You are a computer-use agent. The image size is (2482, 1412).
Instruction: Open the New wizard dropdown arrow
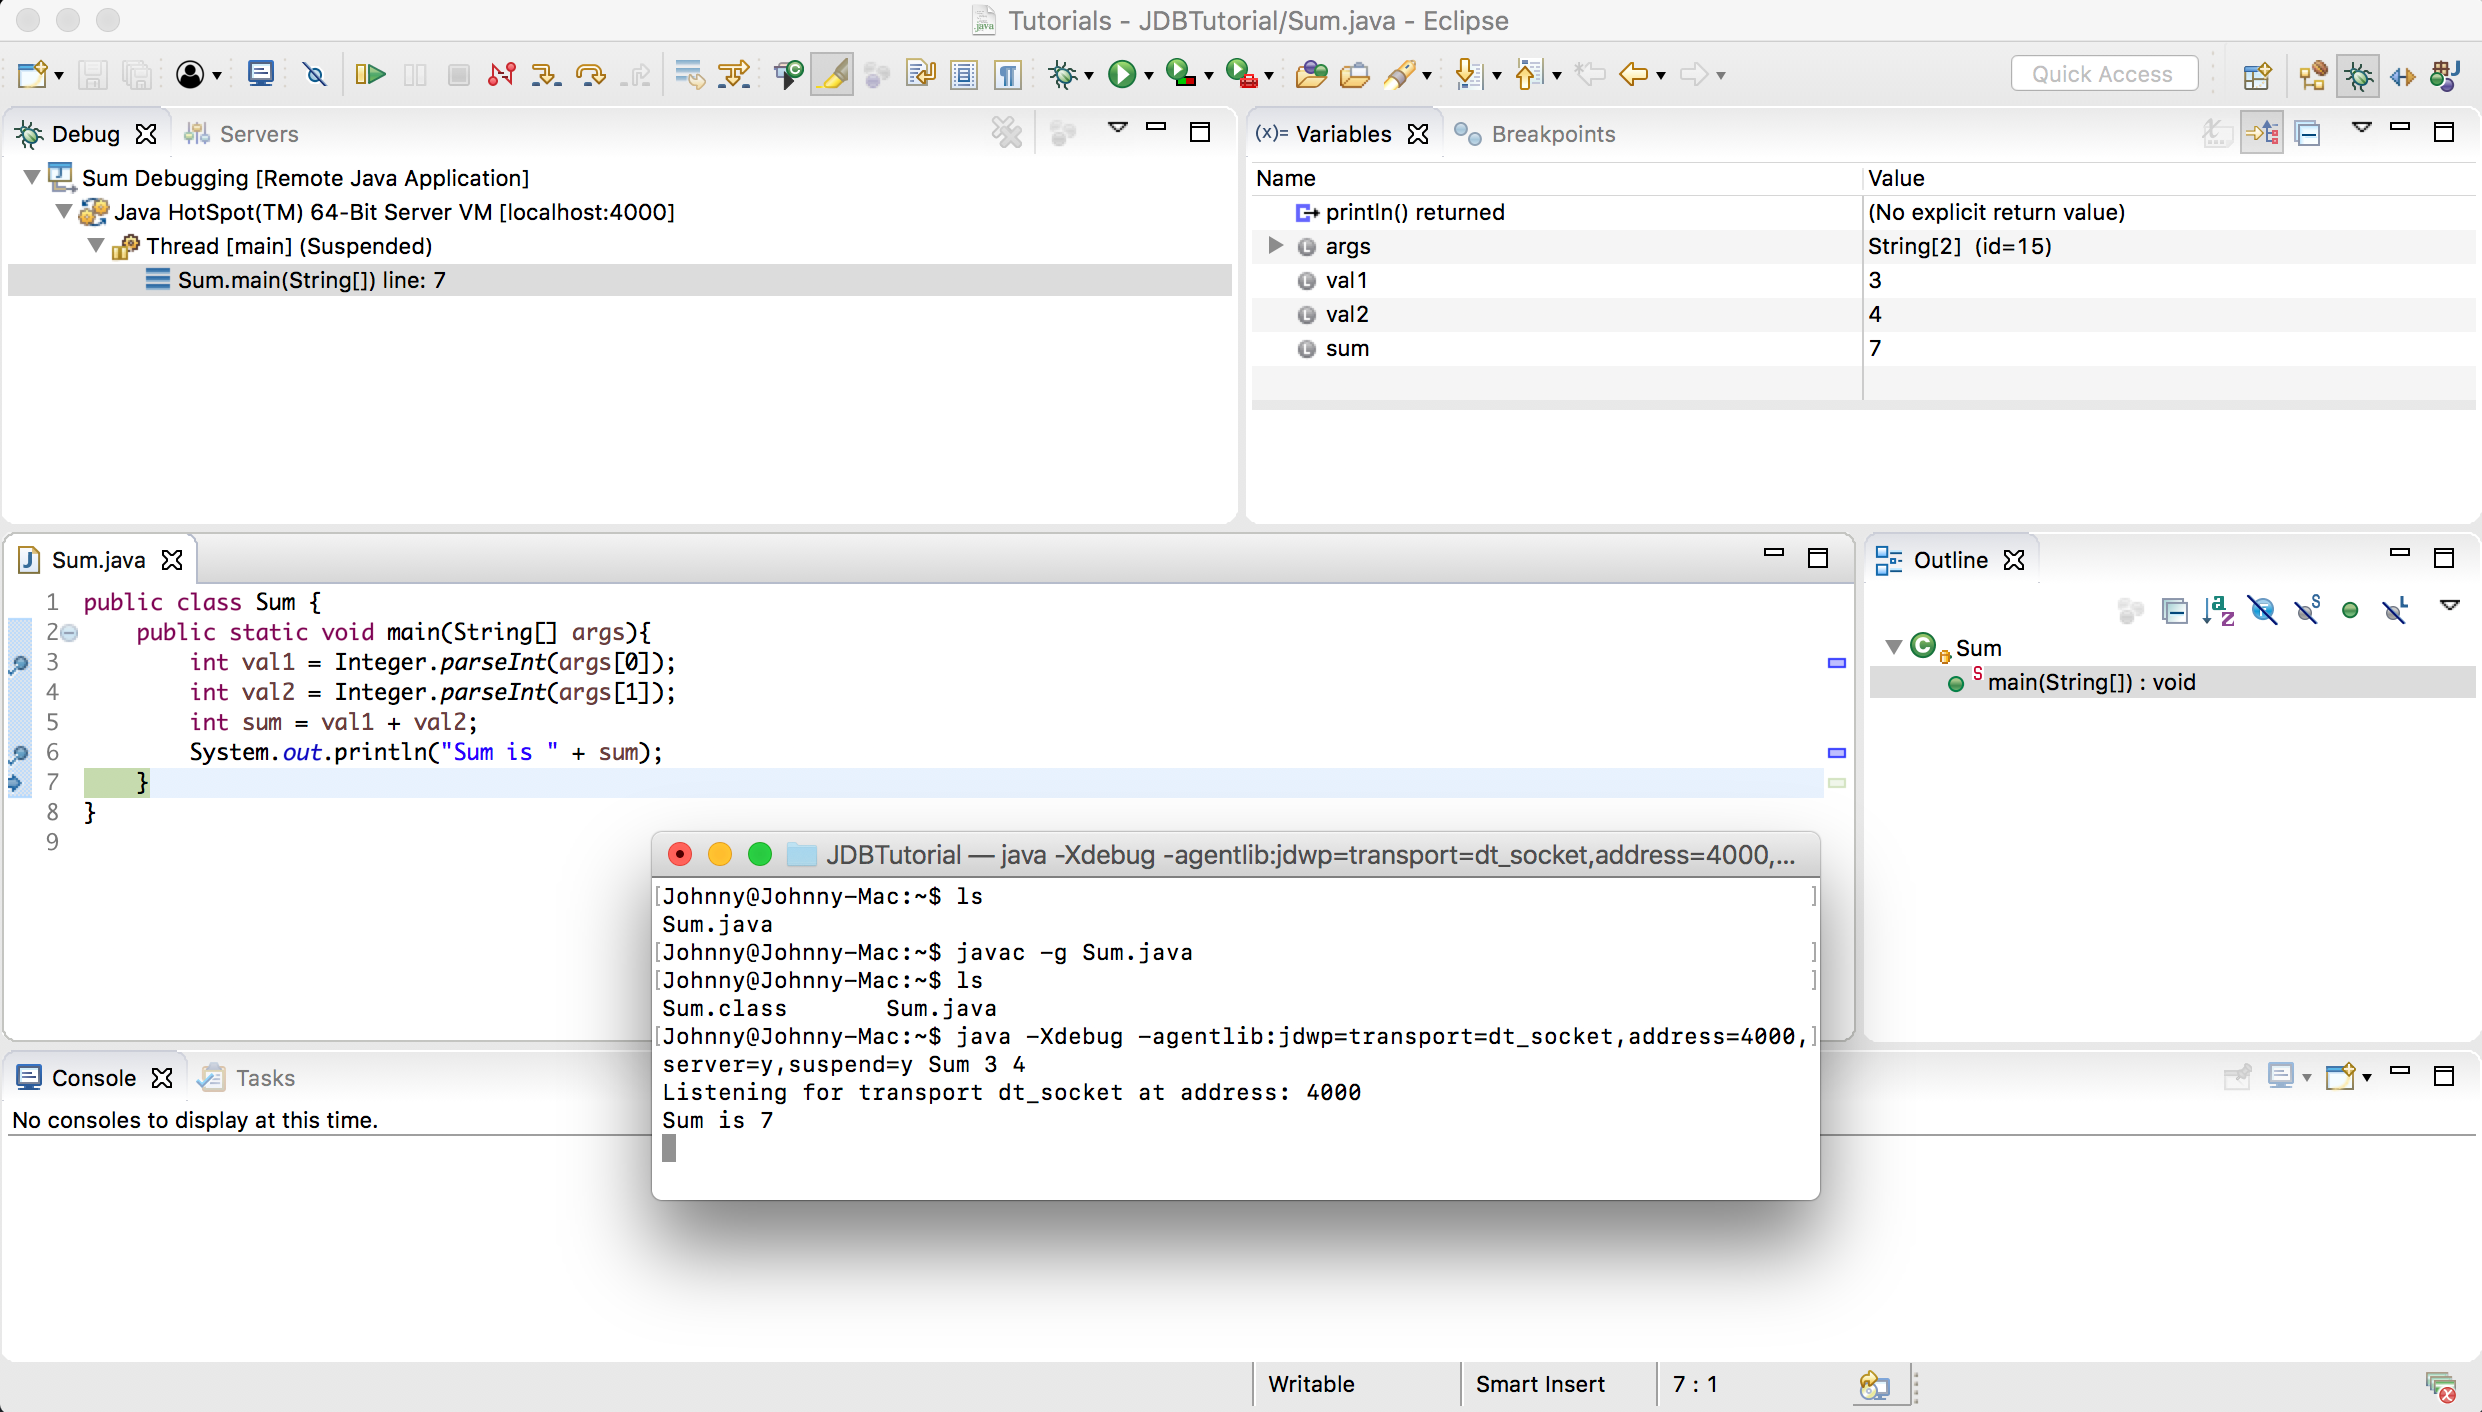59,75
